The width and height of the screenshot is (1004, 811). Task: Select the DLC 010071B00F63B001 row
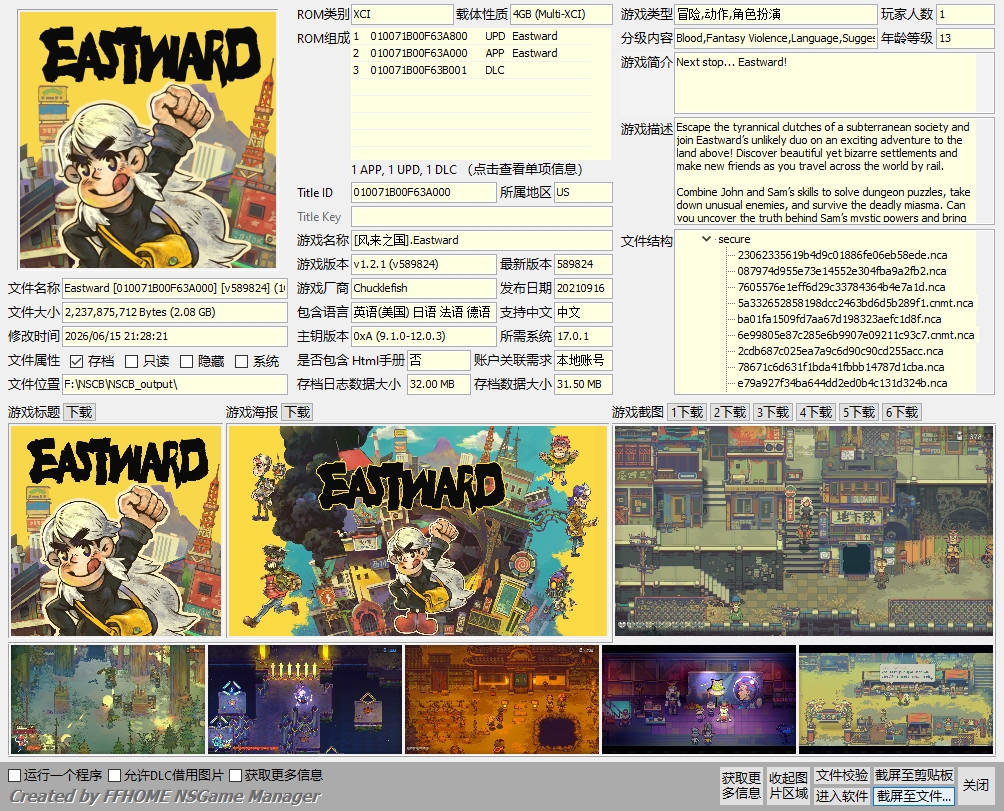(x=471, y=70)
